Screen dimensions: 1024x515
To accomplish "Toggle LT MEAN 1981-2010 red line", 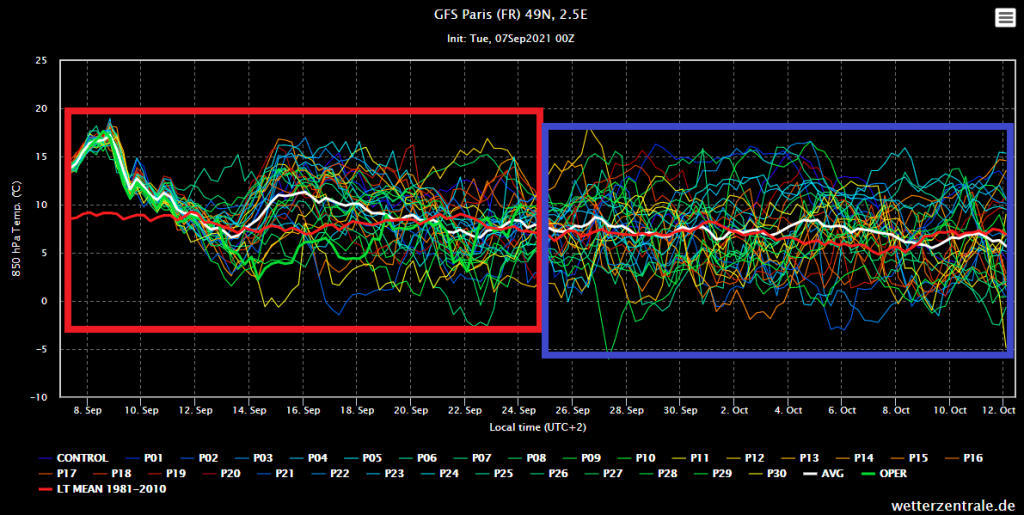I will pos(102,489).
